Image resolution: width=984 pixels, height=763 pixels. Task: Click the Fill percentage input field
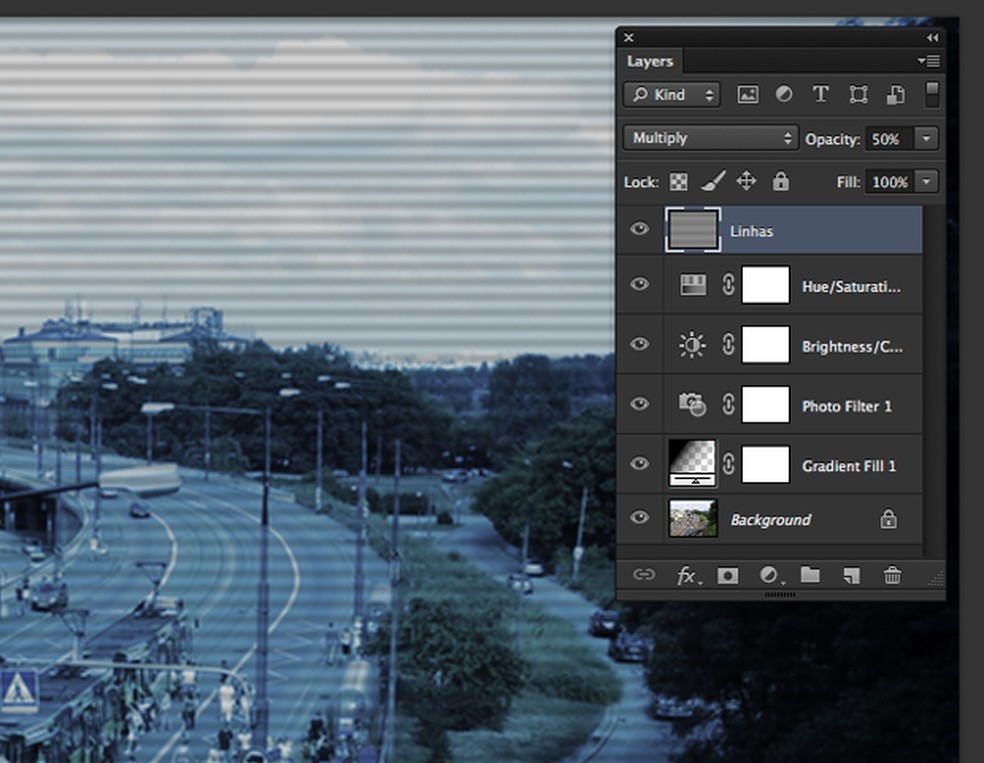click(x=889, y=182)
